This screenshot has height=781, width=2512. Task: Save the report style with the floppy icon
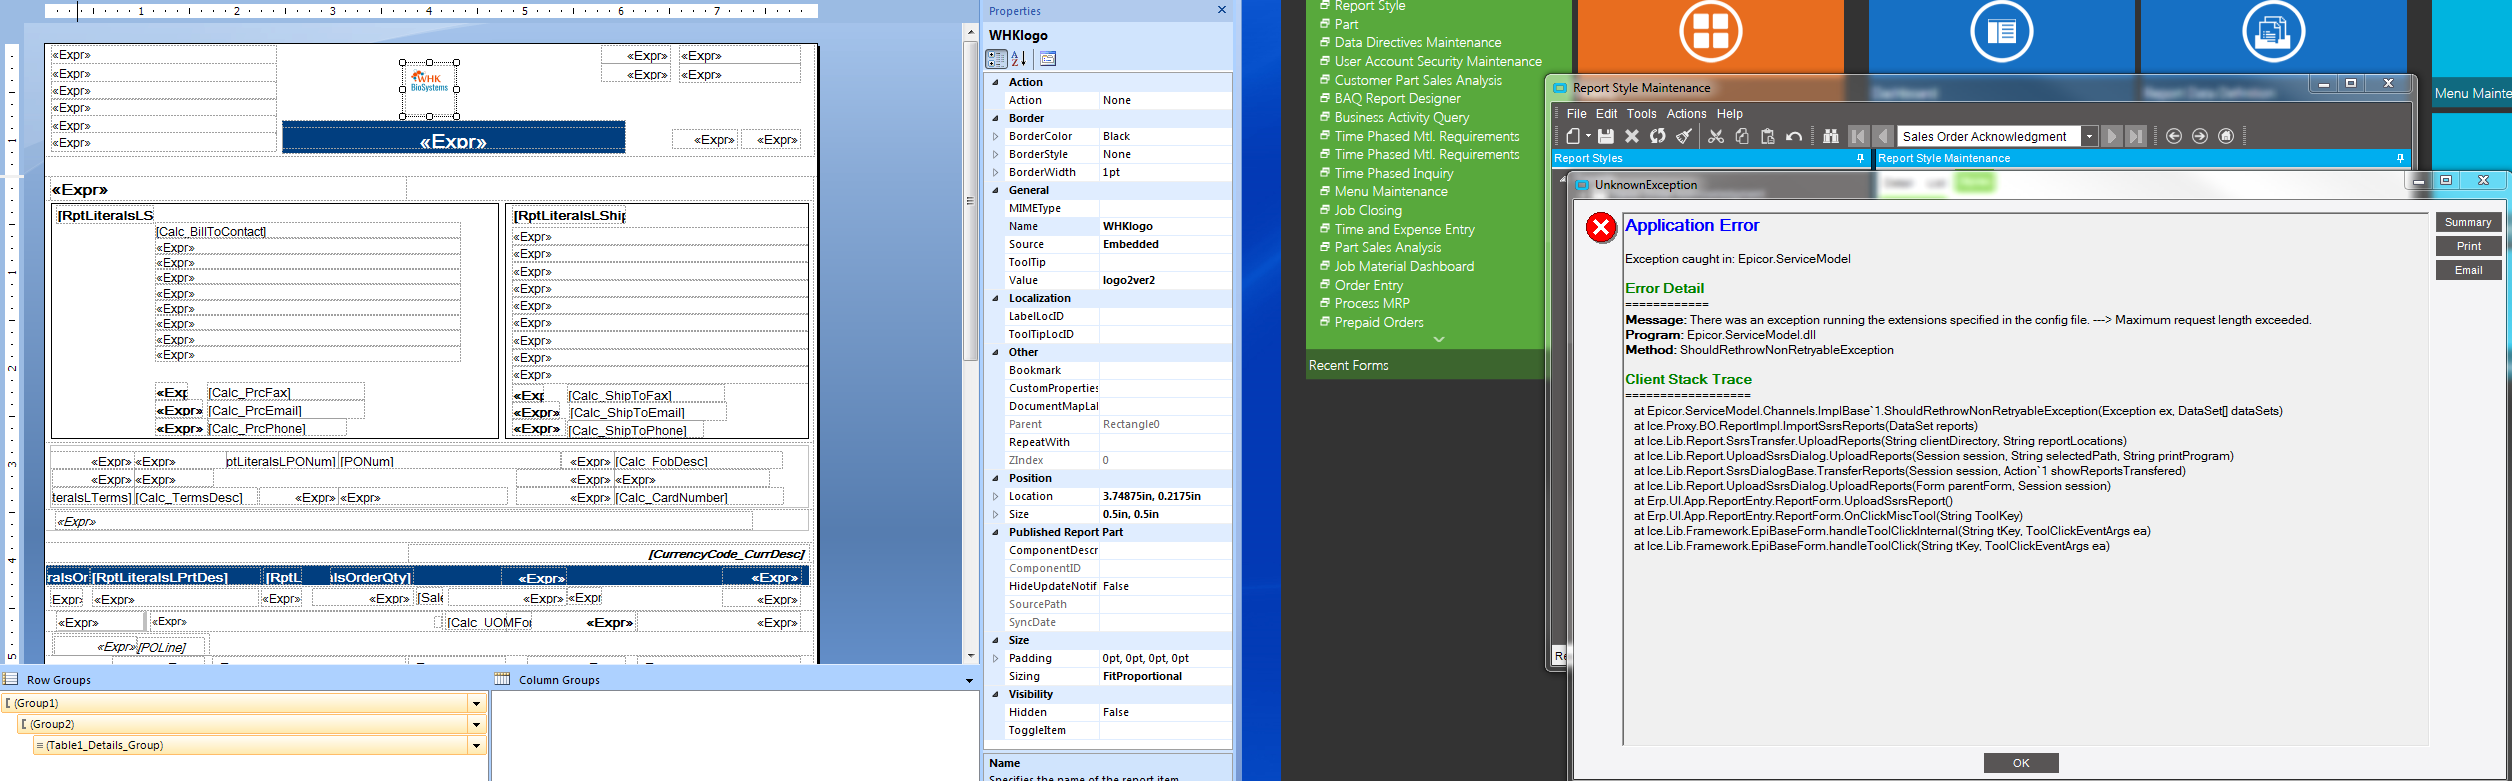click(x=1606, y=136)
